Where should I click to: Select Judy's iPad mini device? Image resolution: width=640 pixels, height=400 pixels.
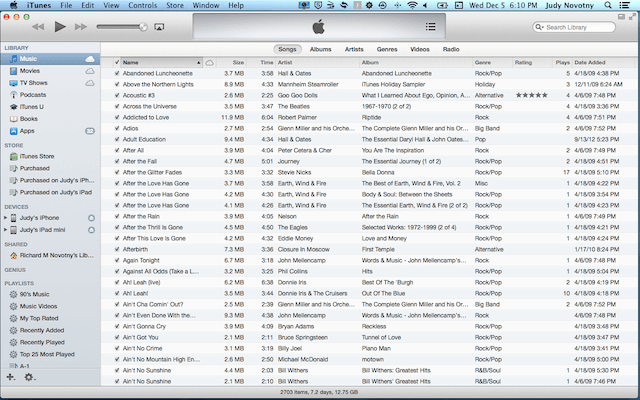tap(50, 230)
